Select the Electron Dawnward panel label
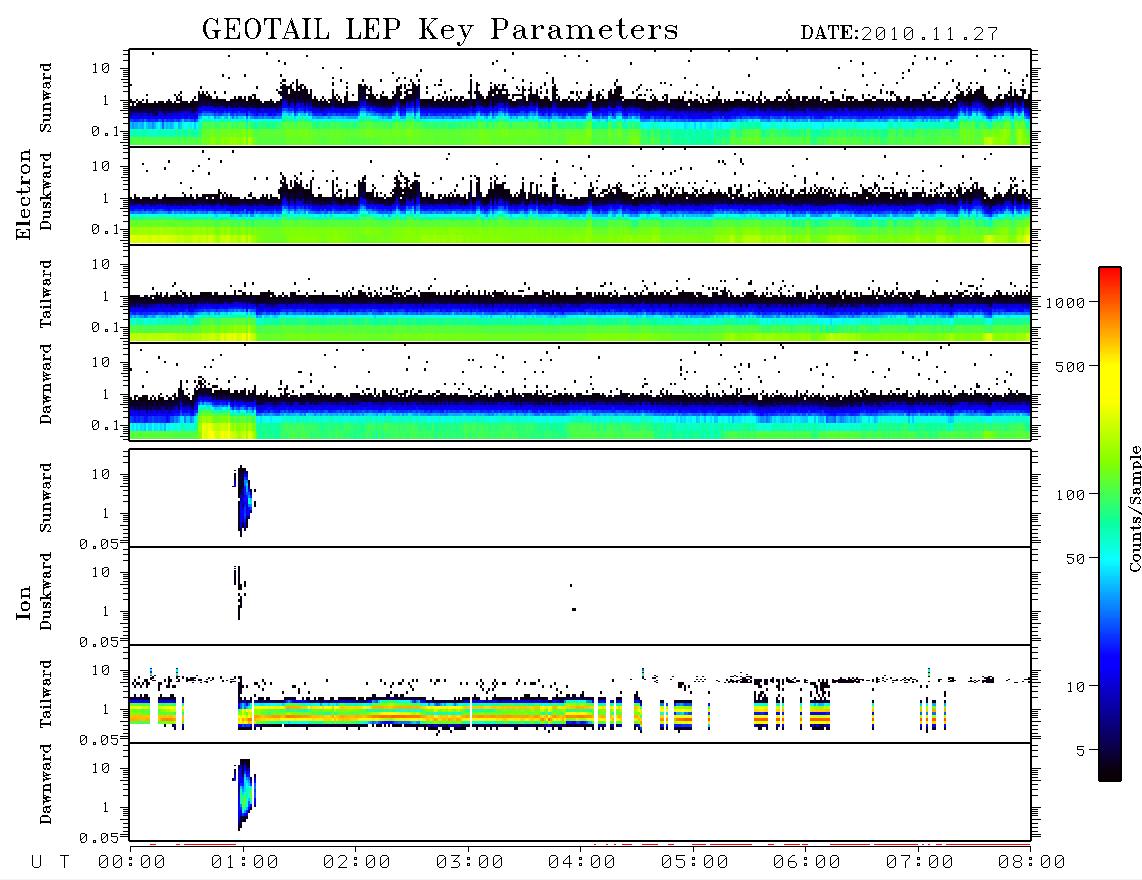Image resolution: width=1142 pixels, height=880 pixels. click(x=46, y=384)
